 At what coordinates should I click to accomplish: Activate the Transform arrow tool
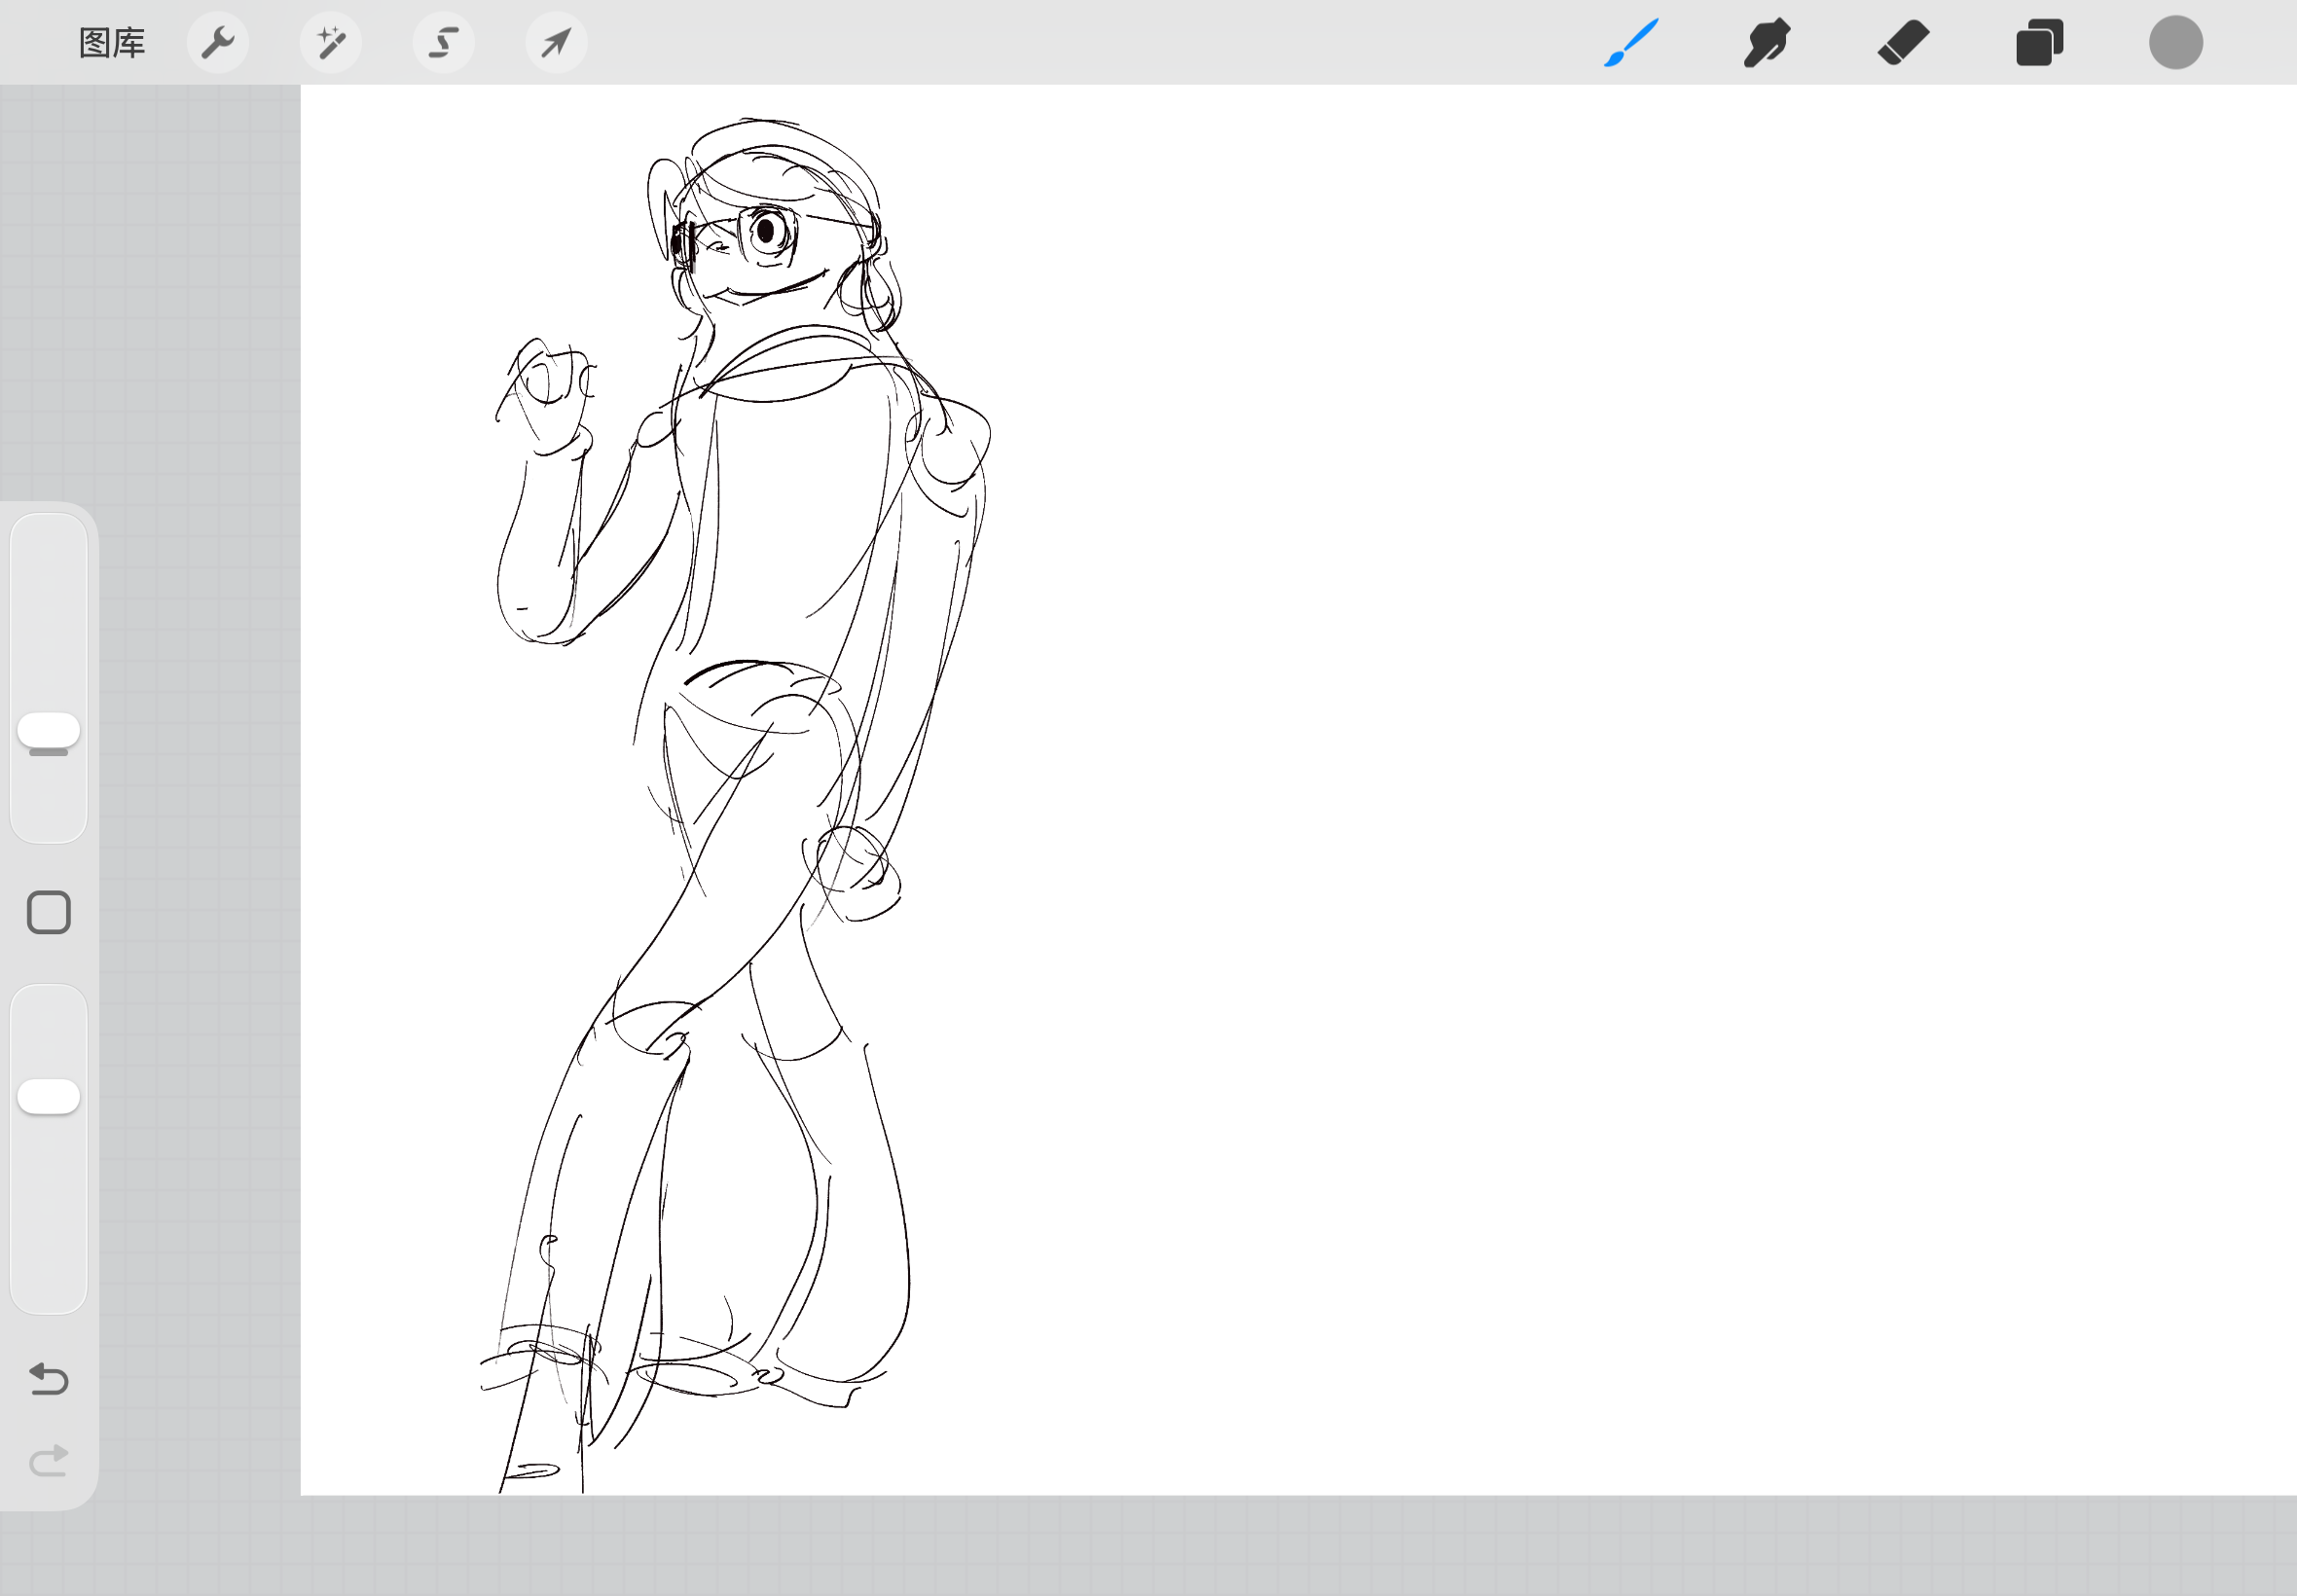click(556, 43)
